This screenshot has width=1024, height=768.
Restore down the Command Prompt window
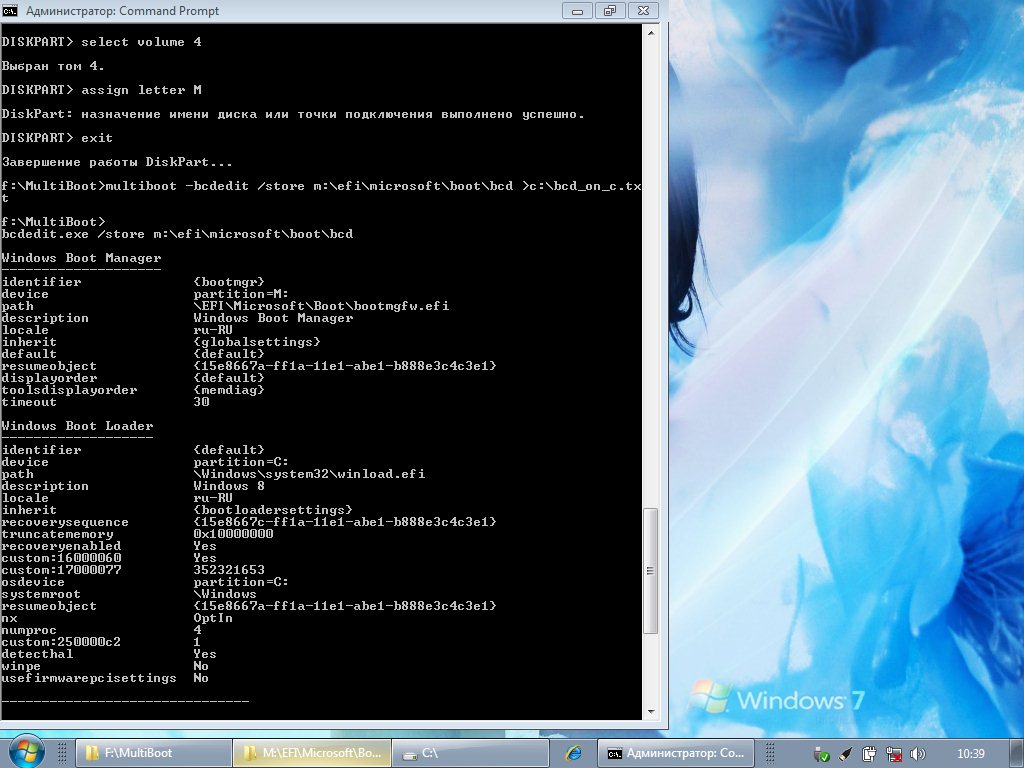610,10
